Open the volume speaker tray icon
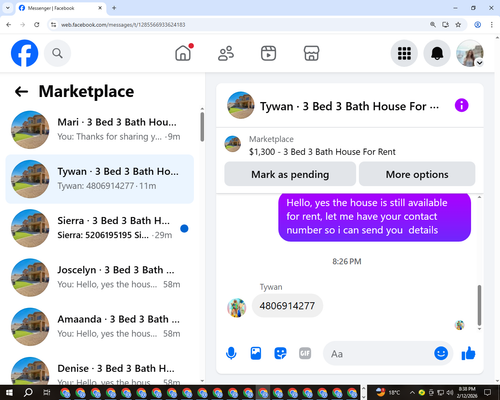The height and width of the screenshot is (400, 500). (450, 392)
